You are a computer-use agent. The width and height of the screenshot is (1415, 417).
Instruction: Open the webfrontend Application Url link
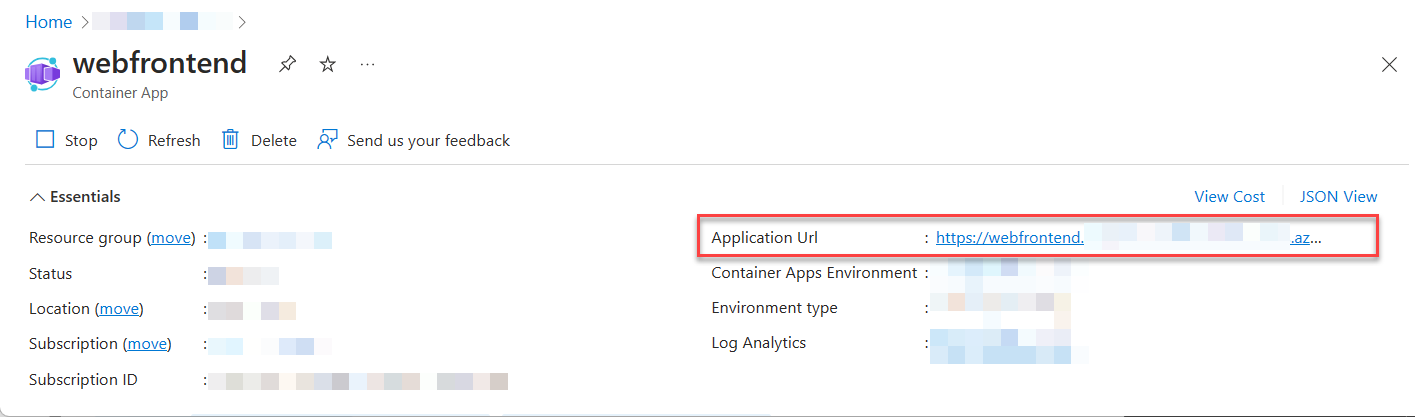pos(1128,238)
